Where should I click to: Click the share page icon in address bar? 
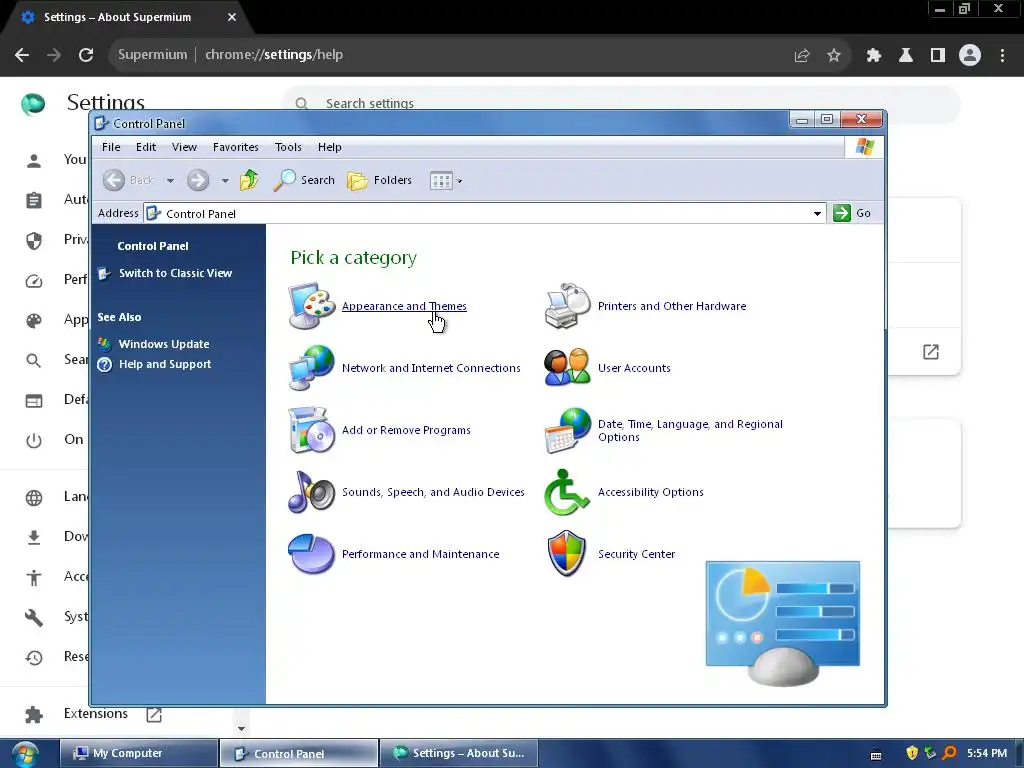coord(802,55)
